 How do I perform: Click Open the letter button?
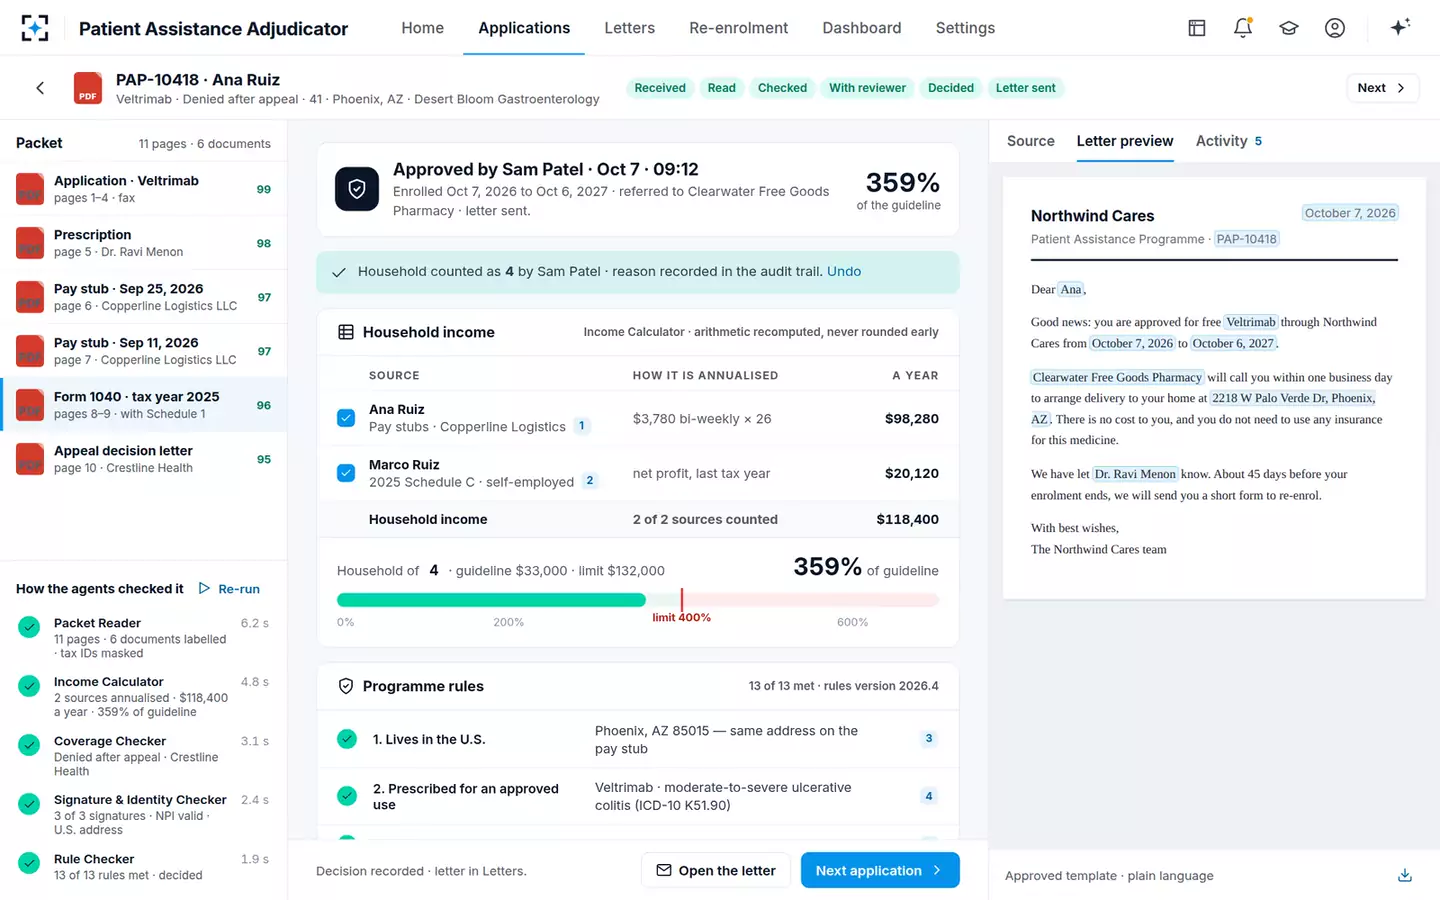pyautogui.click(x=716, y=870)
